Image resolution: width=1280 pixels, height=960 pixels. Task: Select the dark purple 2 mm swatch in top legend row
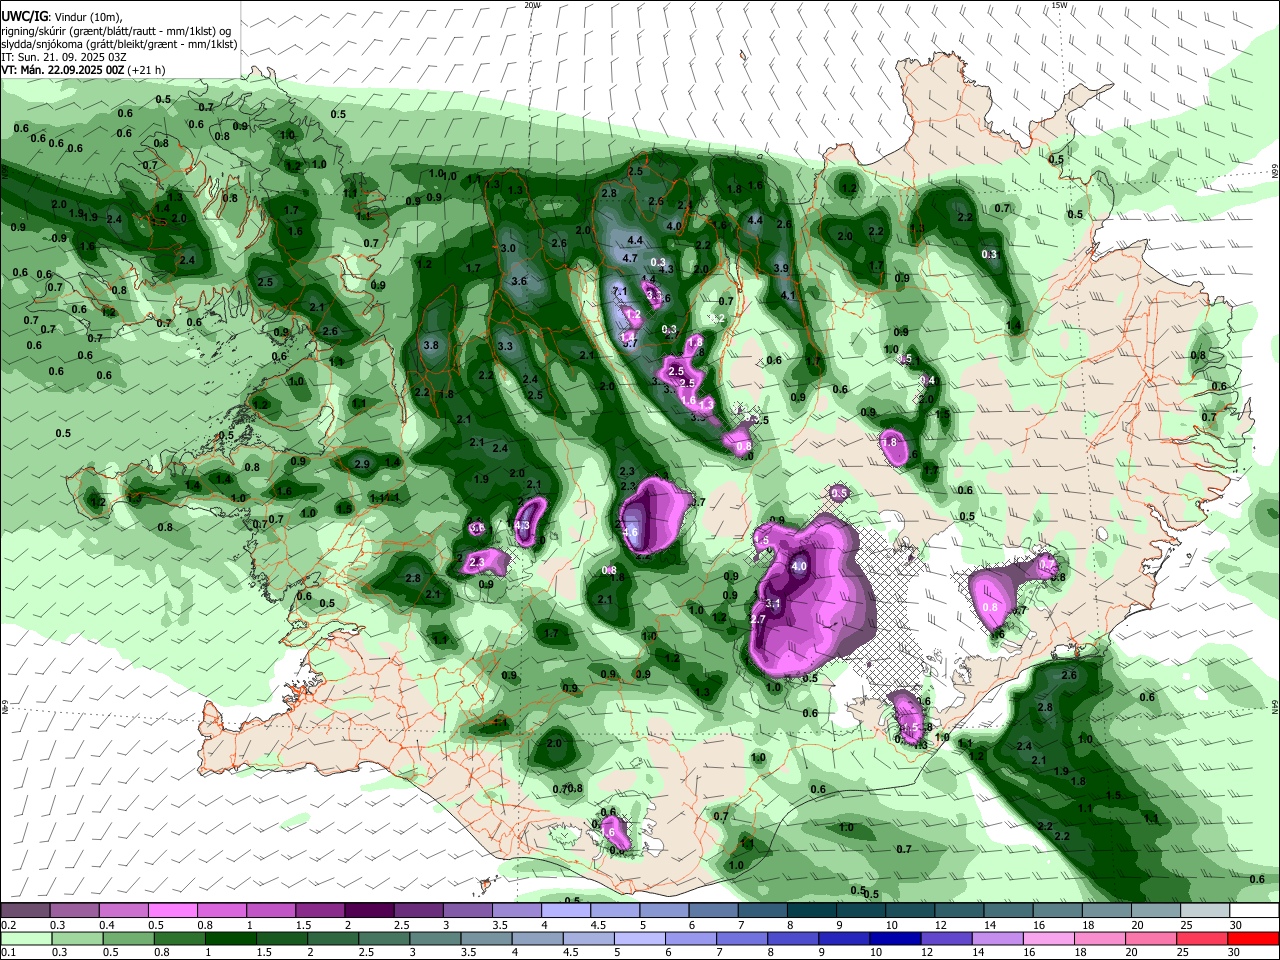tap(368, 910)
